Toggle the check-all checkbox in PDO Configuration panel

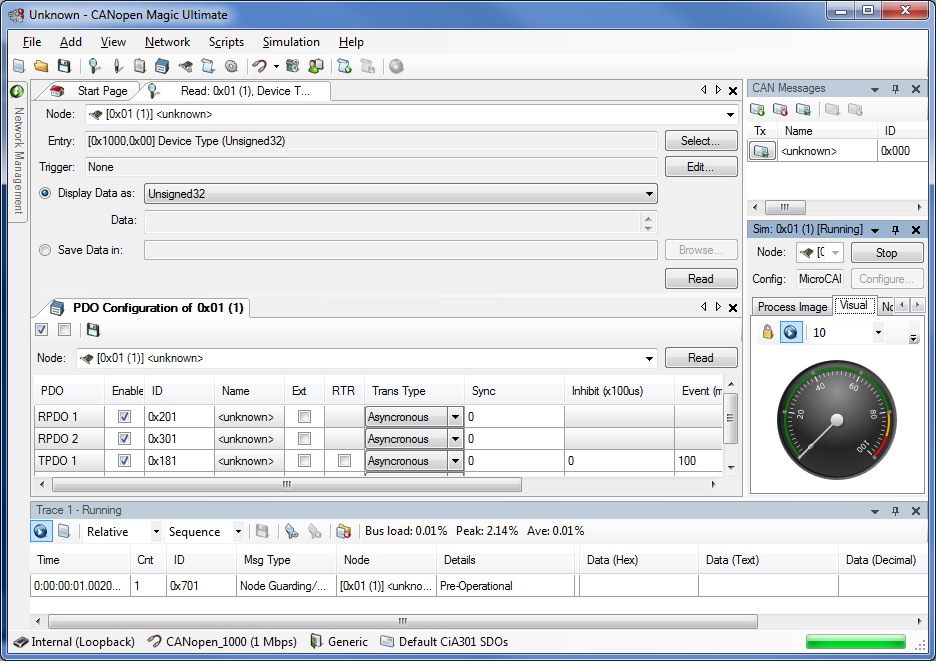(x=41, y=328)
